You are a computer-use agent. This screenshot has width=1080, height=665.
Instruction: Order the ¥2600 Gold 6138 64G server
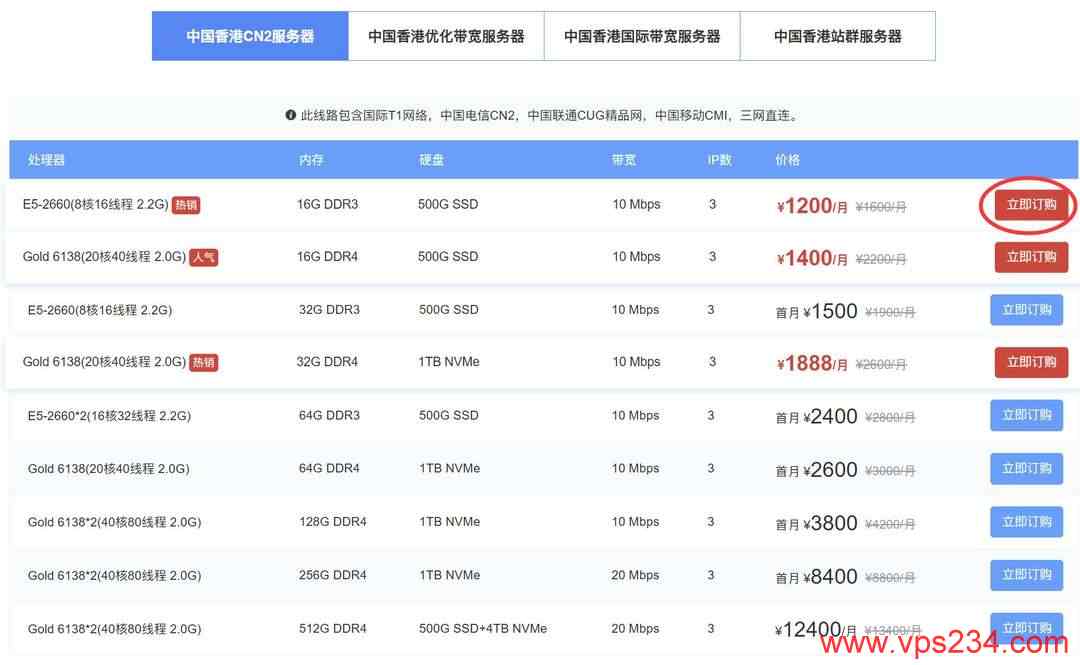point(1026,468)
